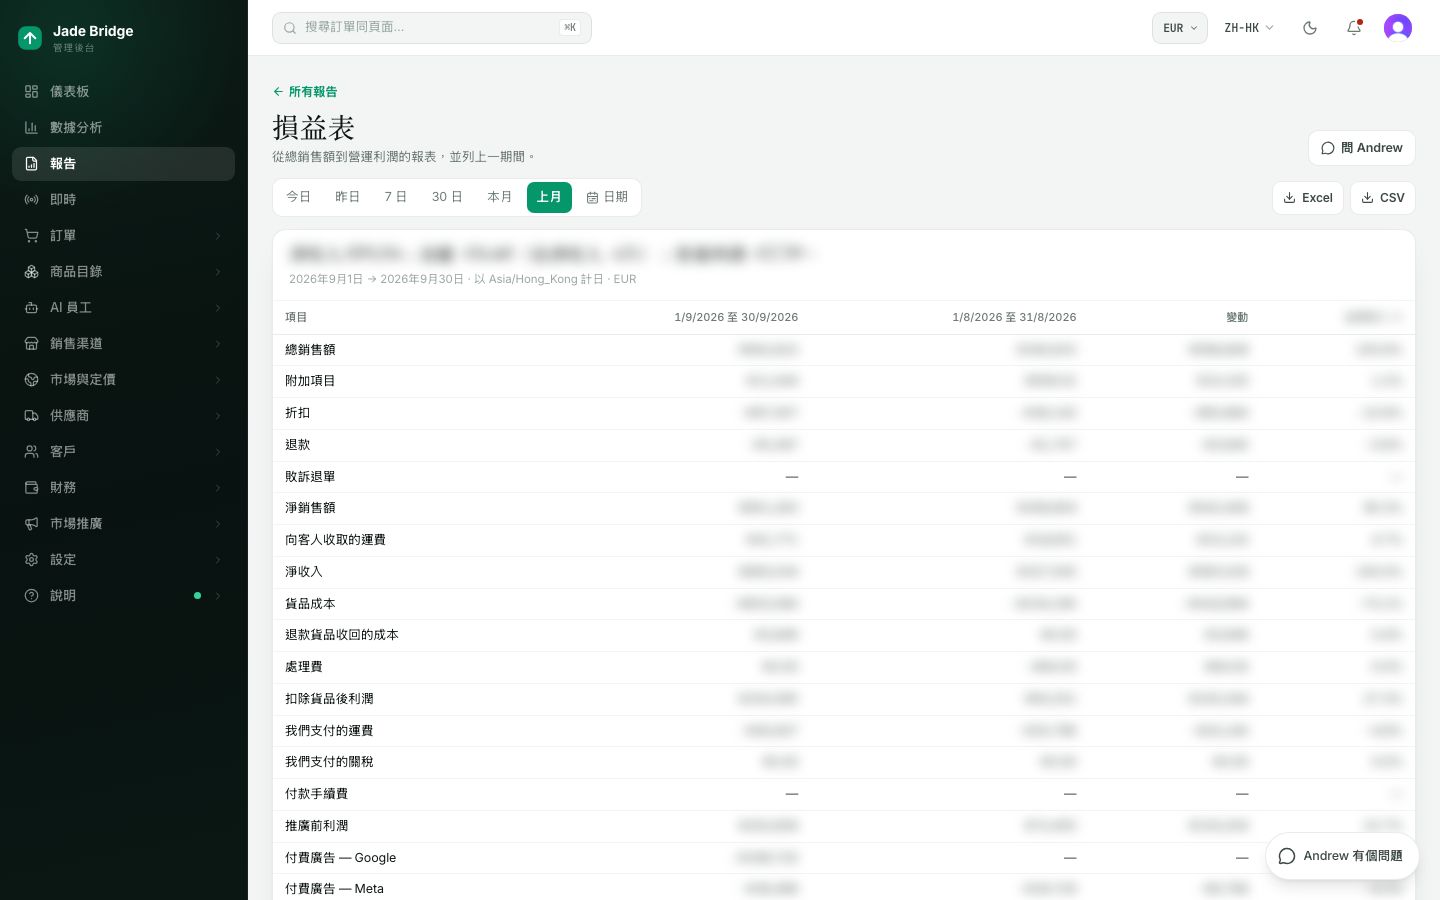The height and width of the screenshot is (900, 1440).
Task: Open the user avatar menu
Action: coord(1398,28)
